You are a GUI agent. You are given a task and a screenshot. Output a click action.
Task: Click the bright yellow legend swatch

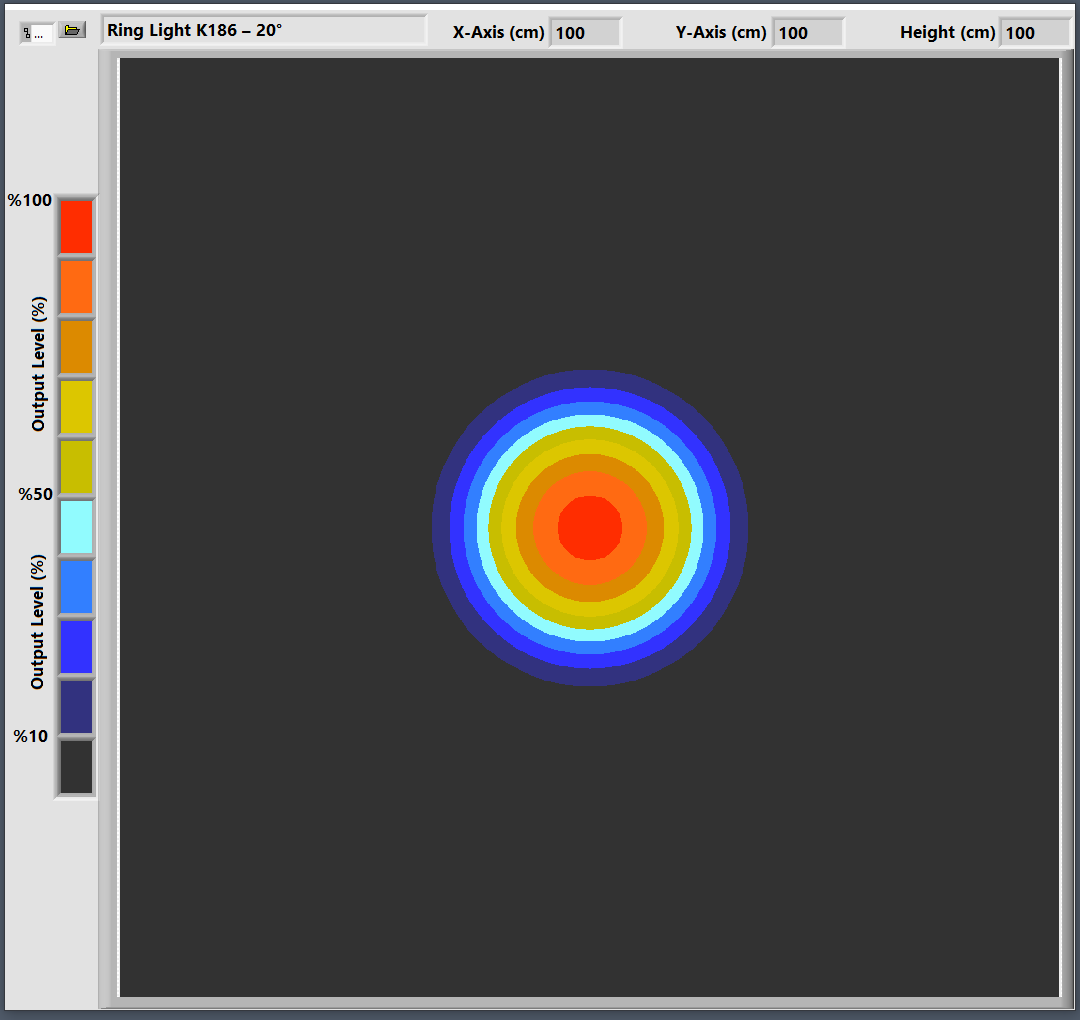pyautogui.click(x=76, y=407)
